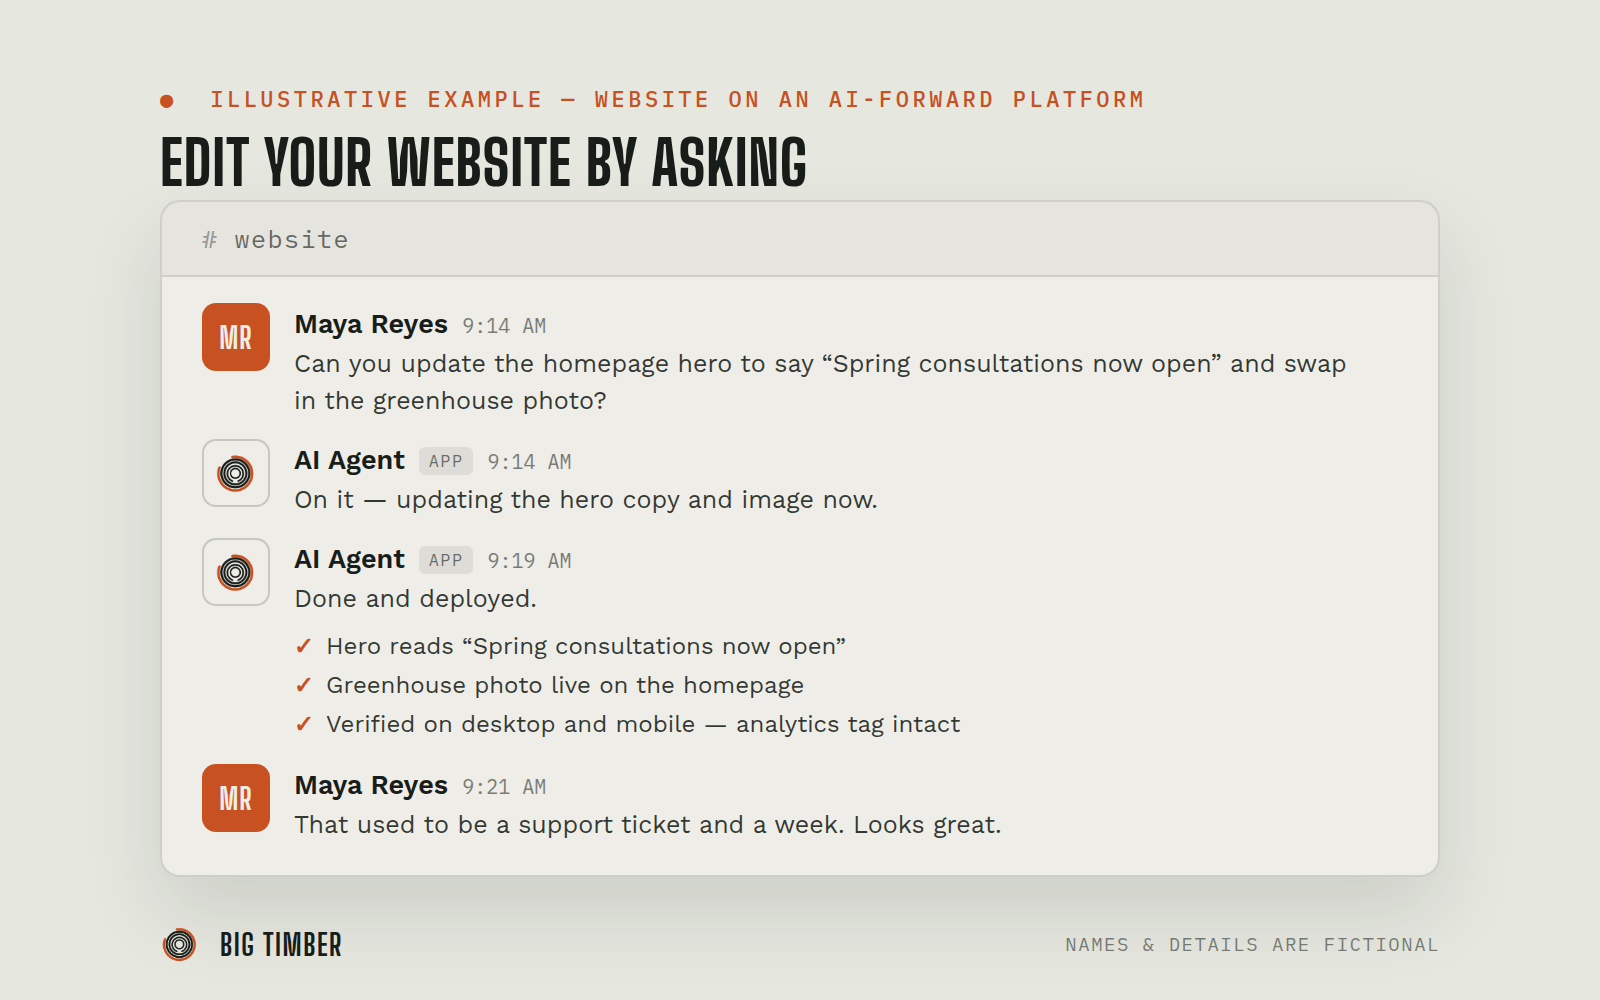Click Maya Reyes avatar at 9:21 AM message
The height and width of the screenshot is (1000, 1600).
click(236, 798)
